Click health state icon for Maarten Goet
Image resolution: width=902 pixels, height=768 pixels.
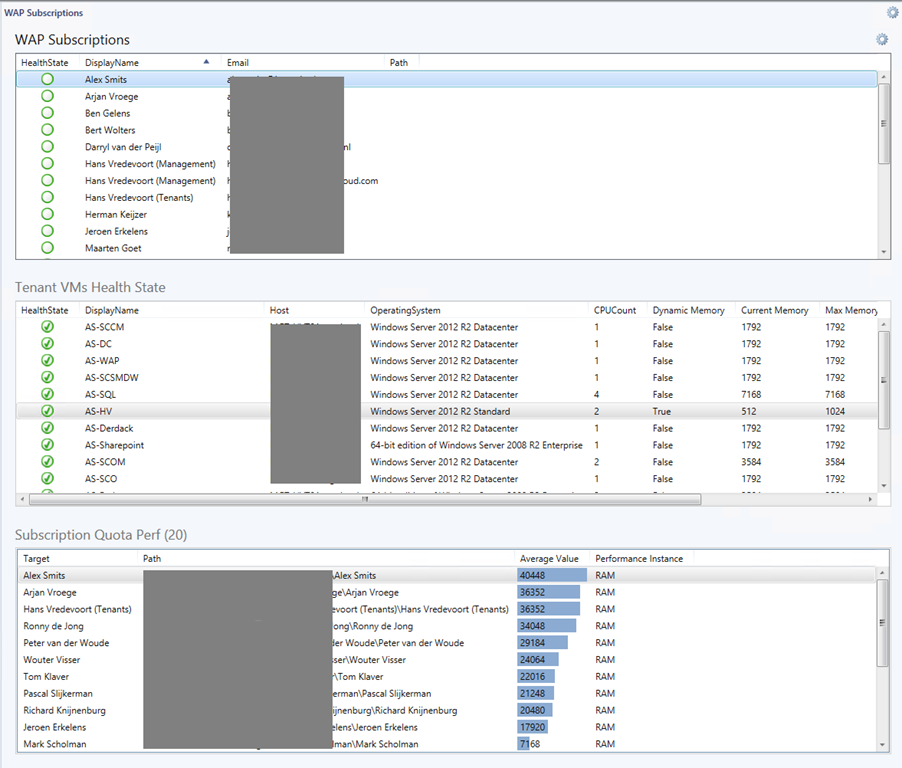tap(47, 248)
